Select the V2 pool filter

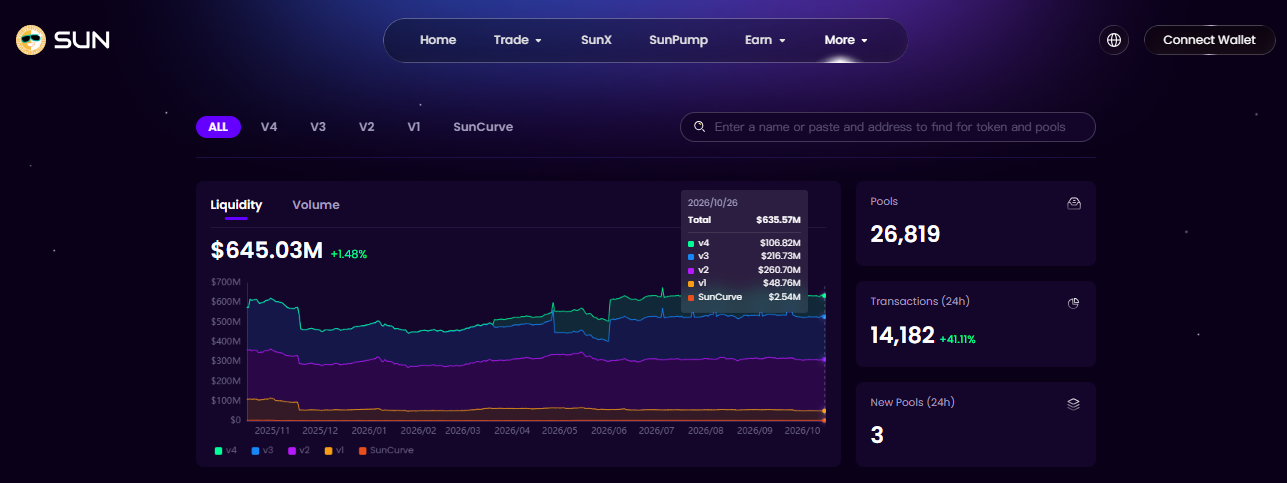point(367,127)
